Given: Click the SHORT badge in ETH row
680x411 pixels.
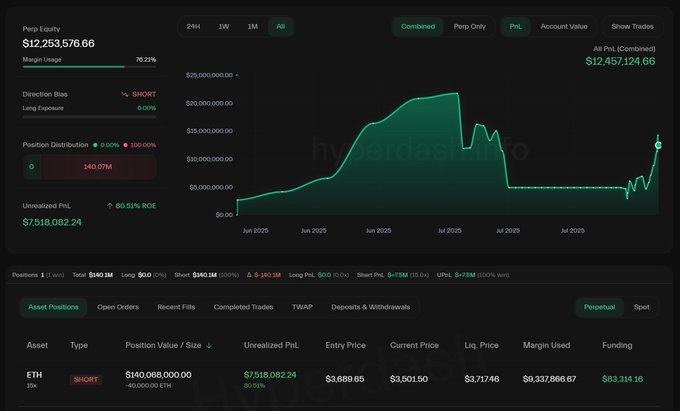Looking at the screenshot, I should pyautogui.click(x=86, y=379).
